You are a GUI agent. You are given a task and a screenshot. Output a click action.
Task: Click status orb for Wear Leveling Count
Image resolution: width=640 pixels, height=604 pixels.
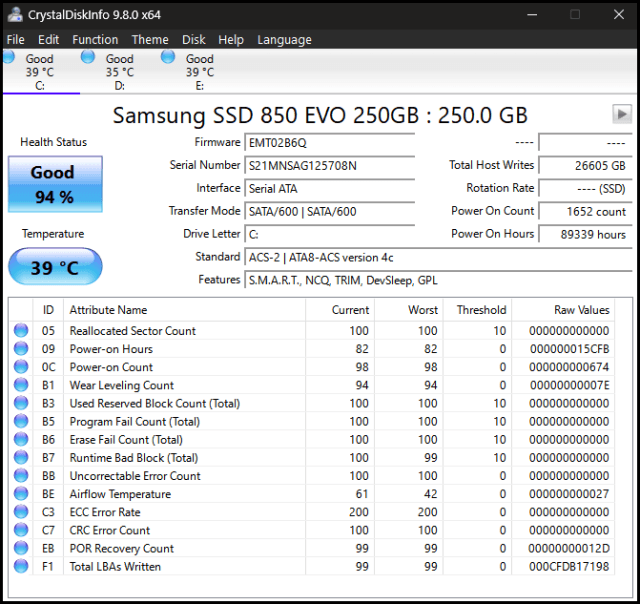click(x=21, y=384)
